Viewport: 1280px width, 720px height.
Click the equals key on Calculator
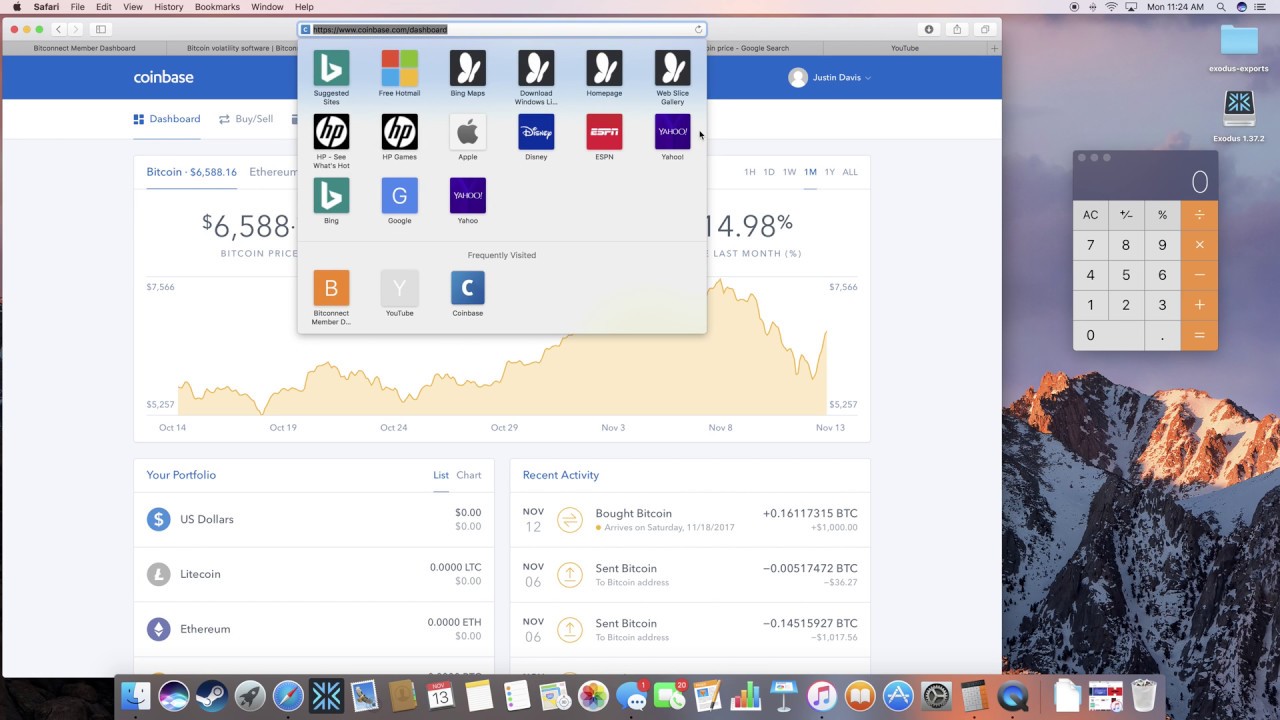[x=1199, y=335]
